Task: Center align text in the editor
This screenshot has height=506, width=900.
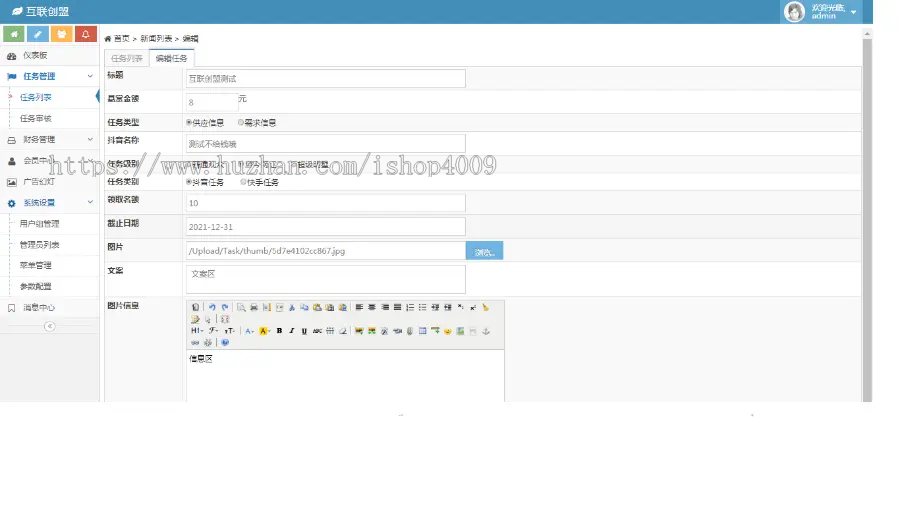Action: (372, 308)
